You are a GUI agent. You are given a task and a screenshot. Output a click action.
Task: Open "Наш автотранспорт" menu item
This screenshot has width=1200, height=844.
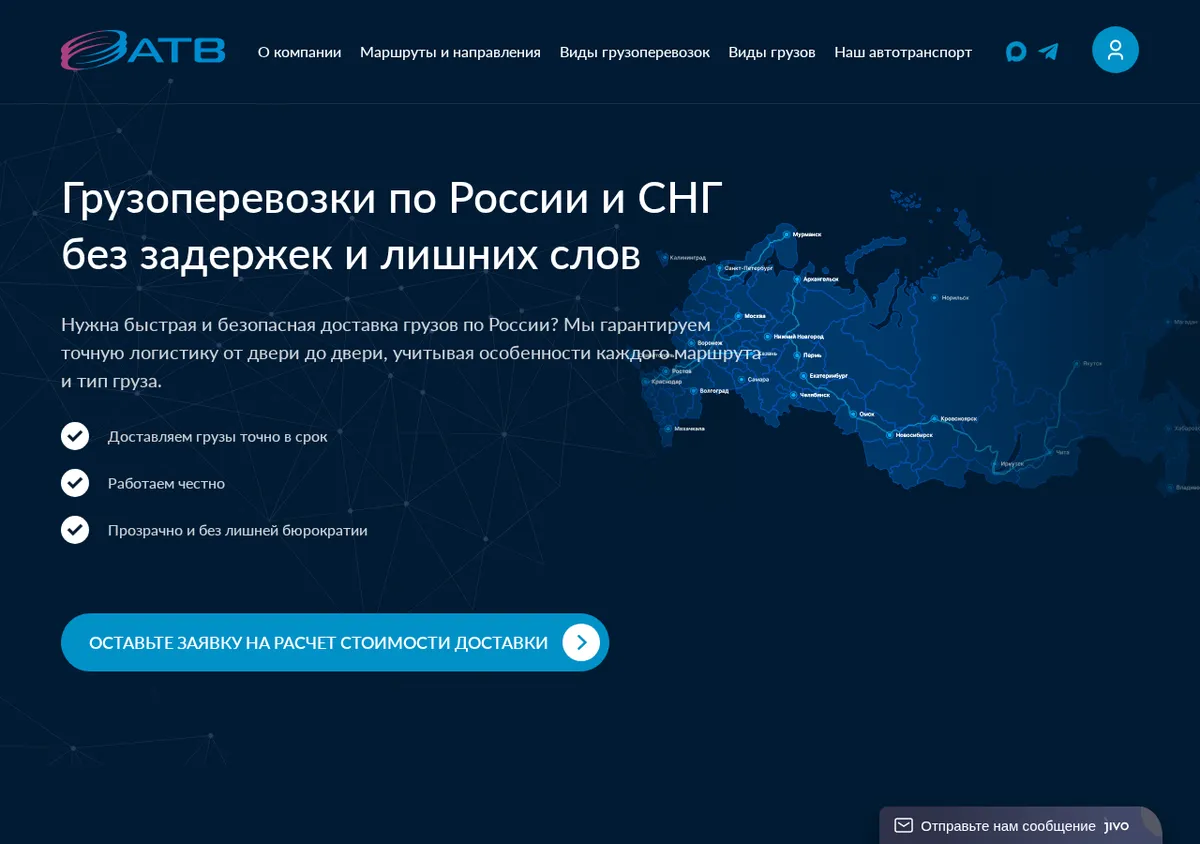[x=903, y=52]
